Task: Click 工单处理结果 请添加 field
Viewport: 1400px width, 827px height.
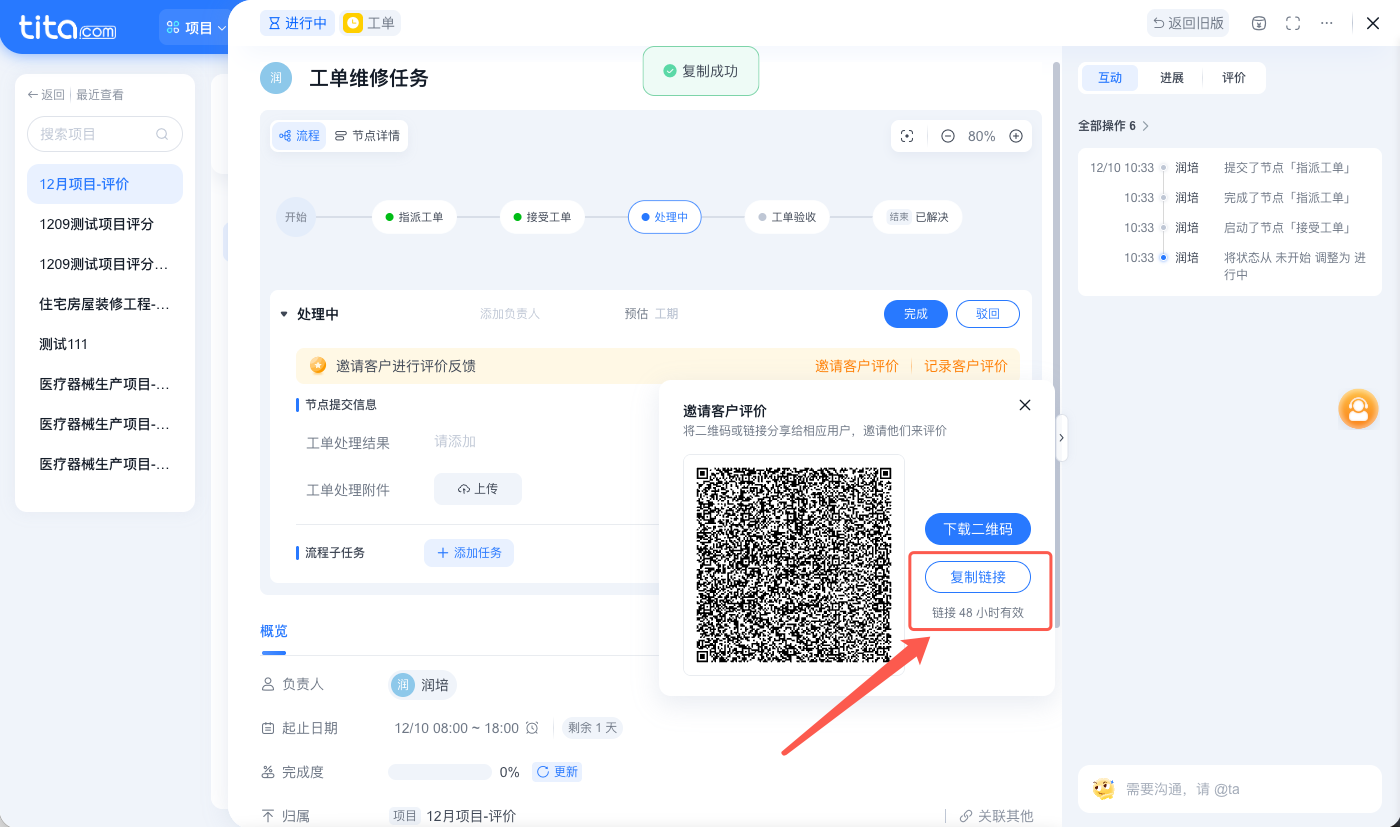Action: click(x=455, y=442)
